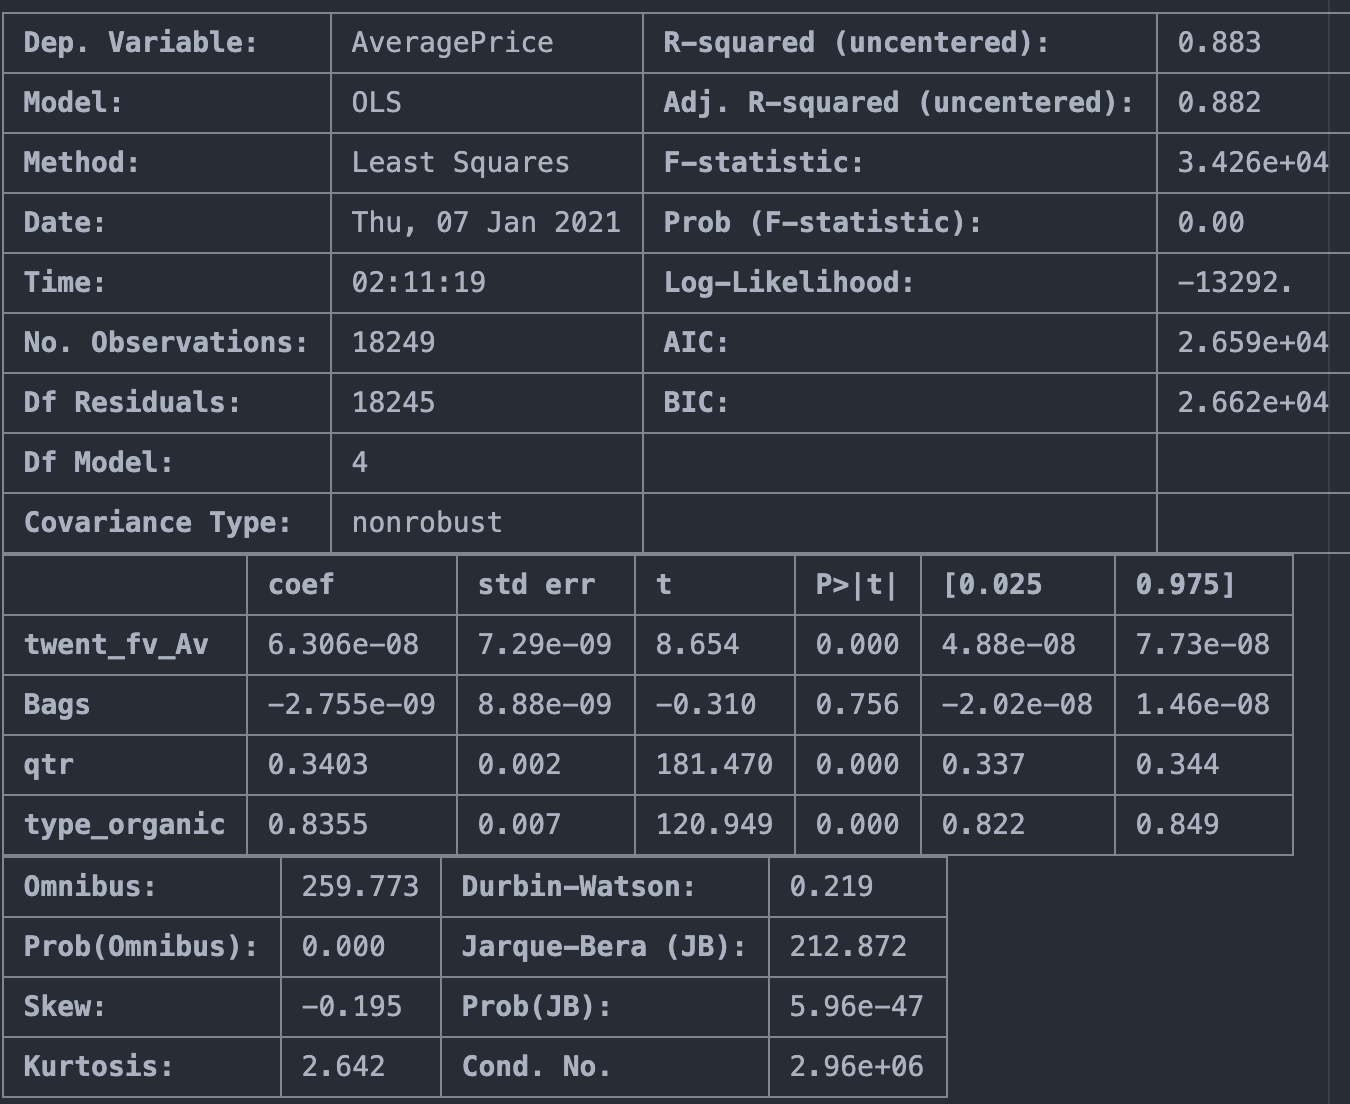Screen dimensions: 1350x1104
Task: Select the nonrobust covariance type cell
Action: tap(427, 523)
